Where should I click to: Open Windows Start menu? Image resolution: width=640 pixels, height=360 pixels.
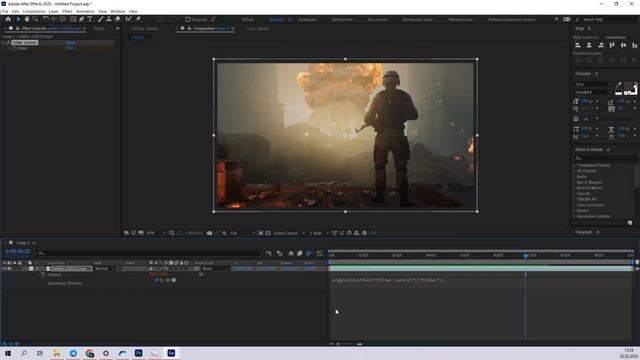[x=8, y=353]
